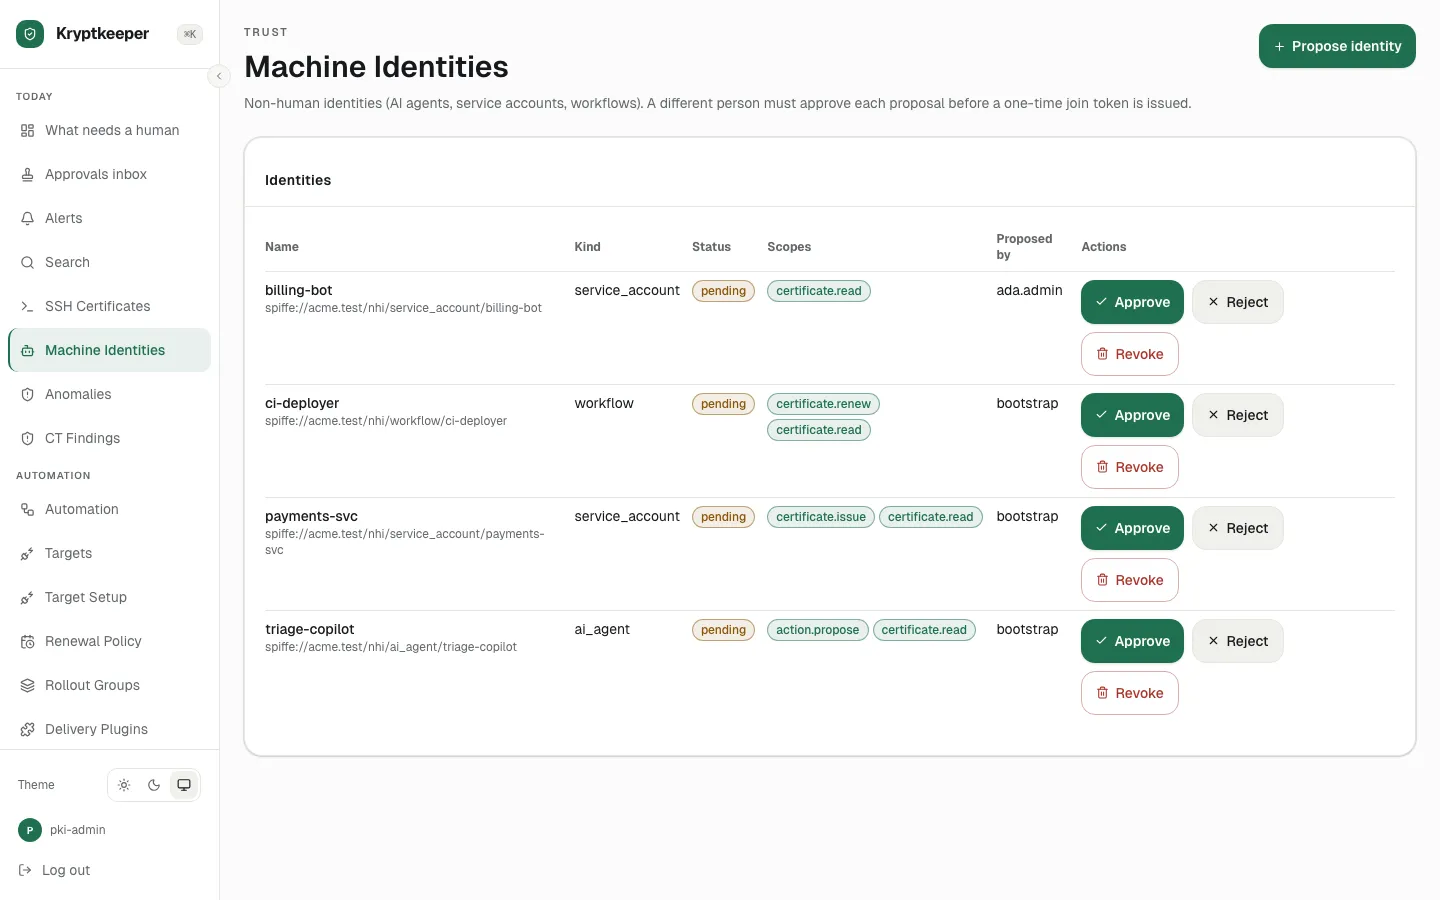This screenshot has height=900, width=1440.
Task: Reject the payments-svc identity
Action: click(x=1238, y=528)
